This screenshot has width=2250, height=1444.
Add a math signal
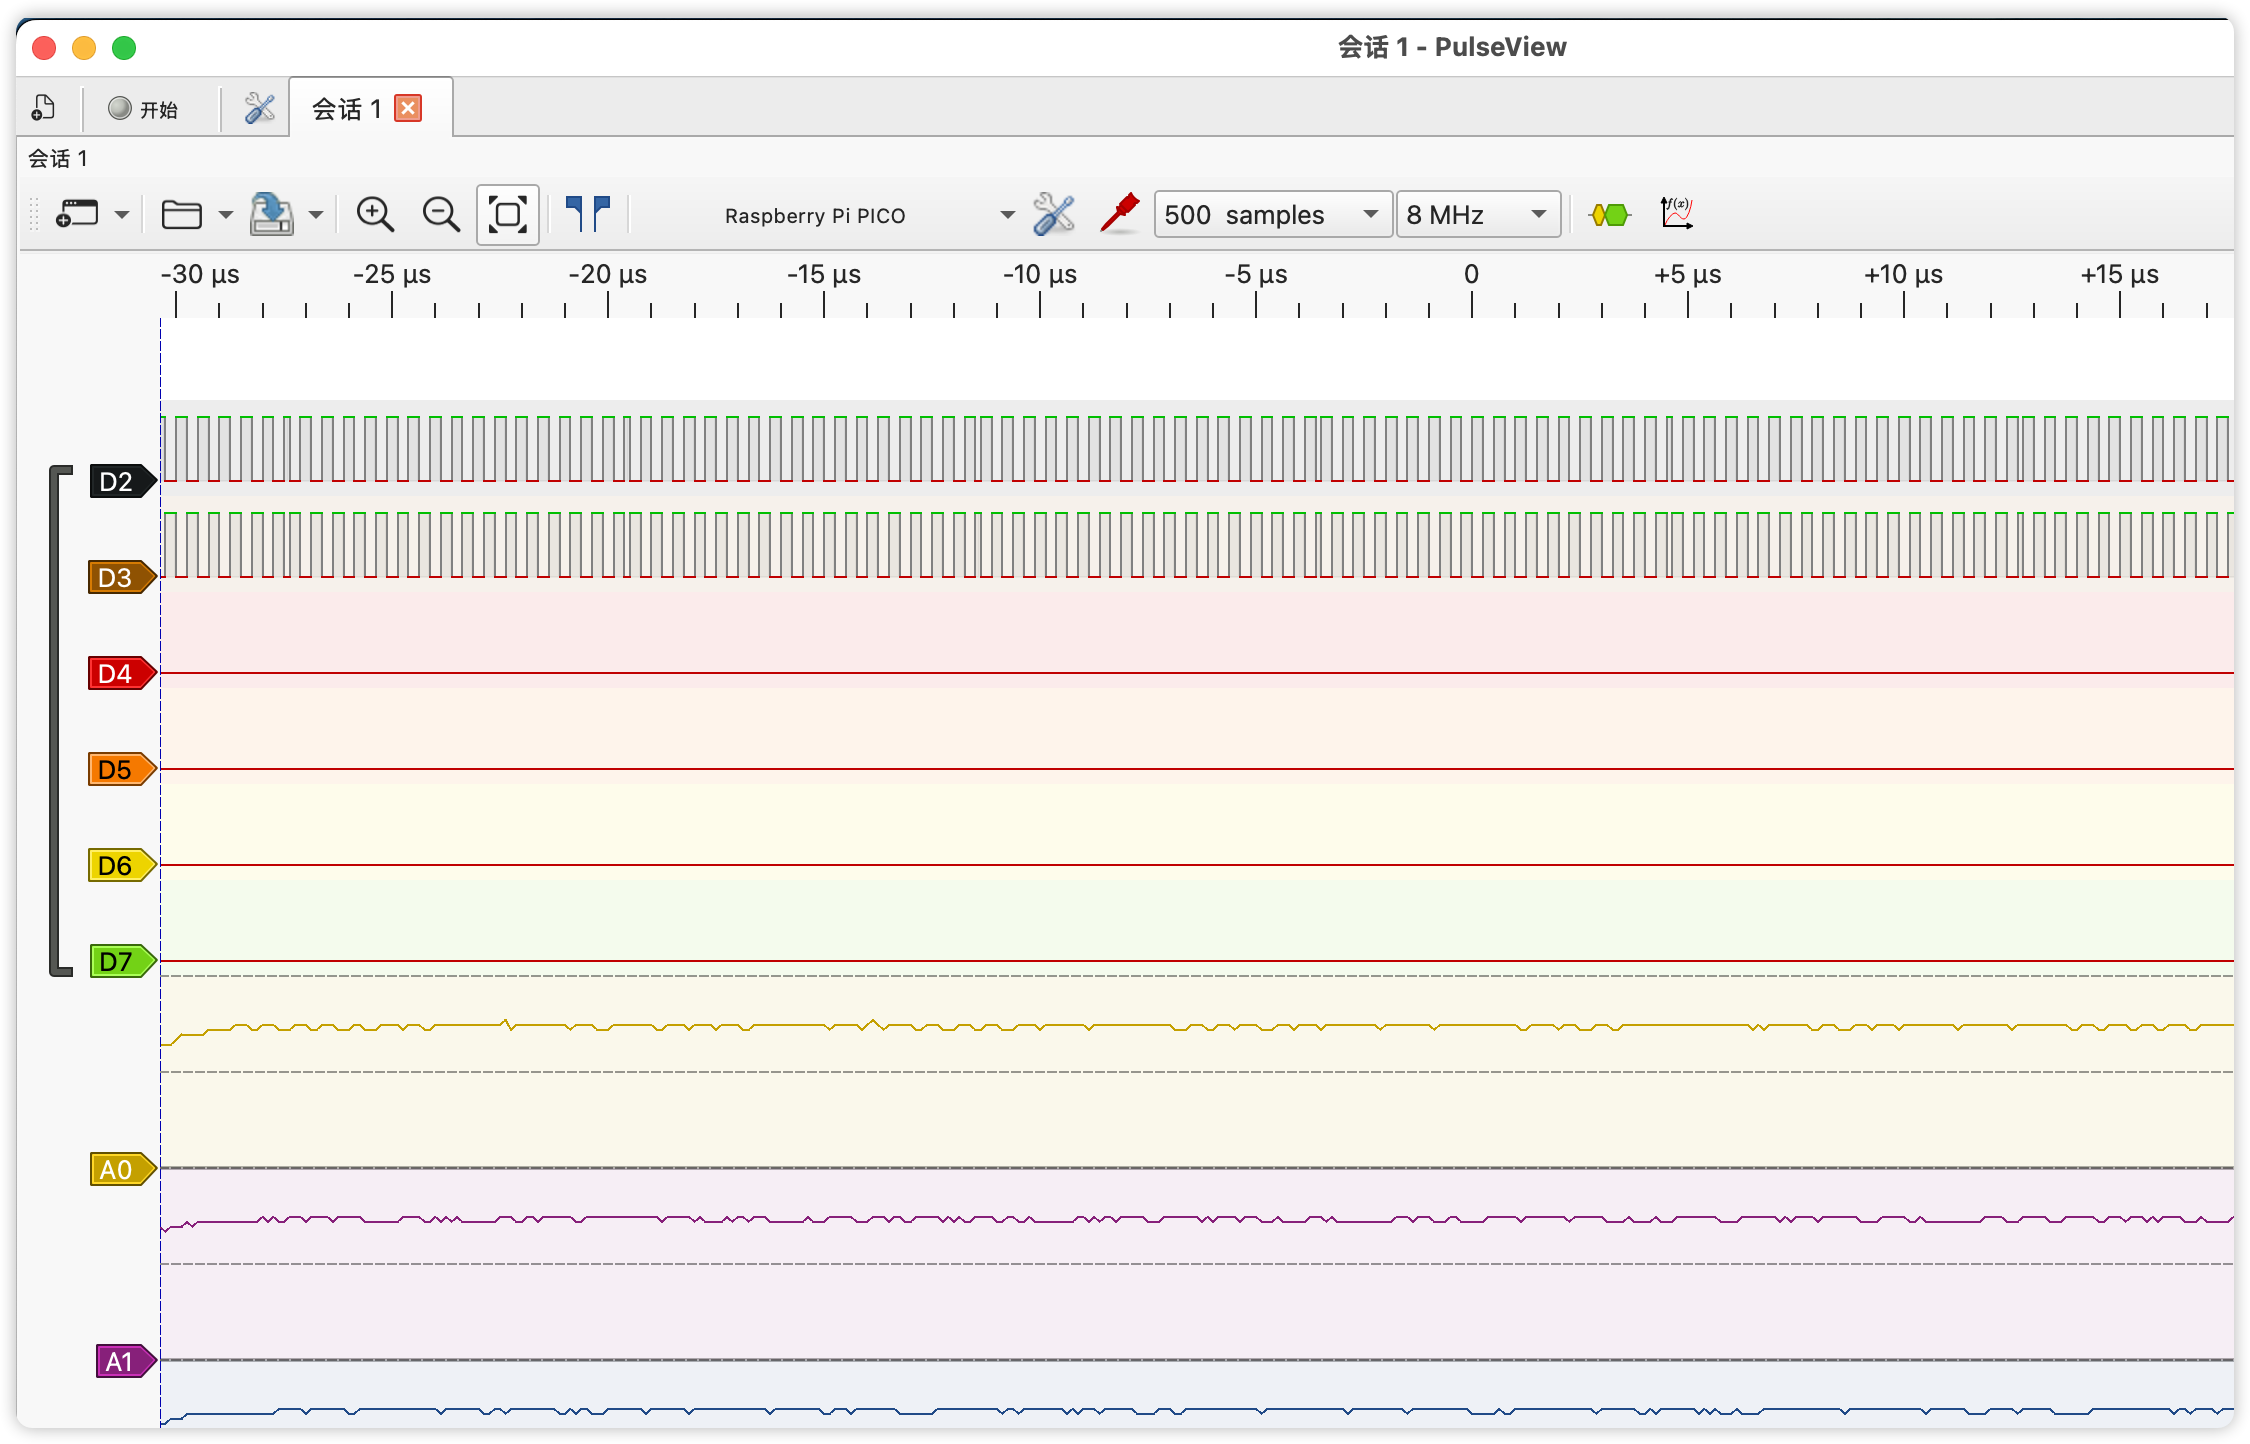click(1676, 214)
